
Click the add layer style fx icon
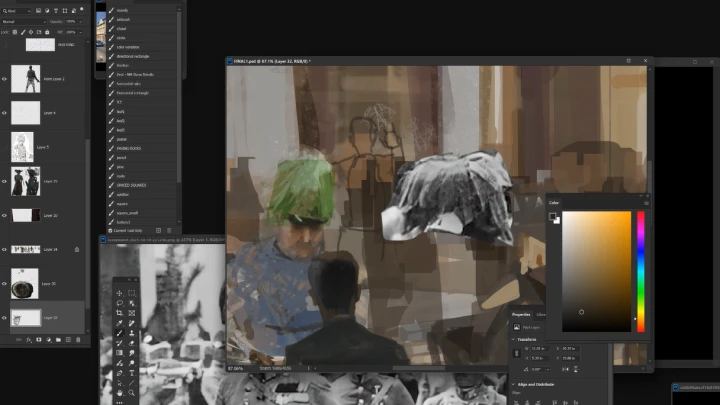[28, 340]
